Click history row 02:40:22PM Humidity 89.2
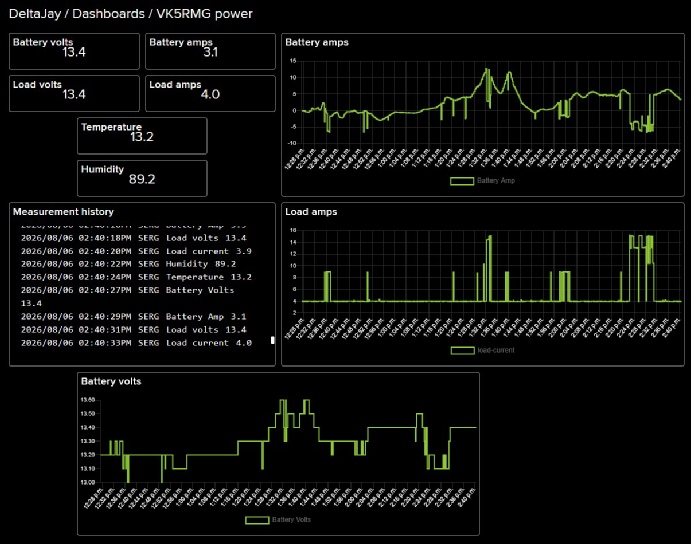The width and height of the screenshot is (691, 544). click(128, 264)
